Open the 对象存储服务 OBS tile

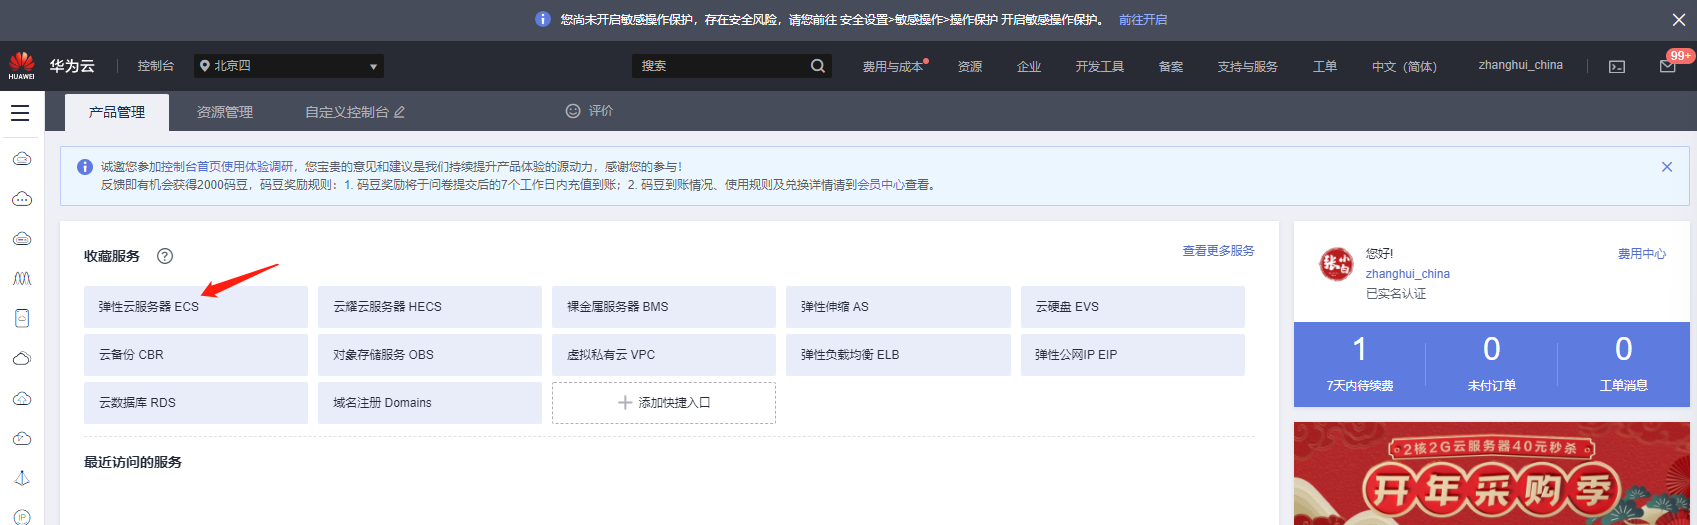pos(430,355)
